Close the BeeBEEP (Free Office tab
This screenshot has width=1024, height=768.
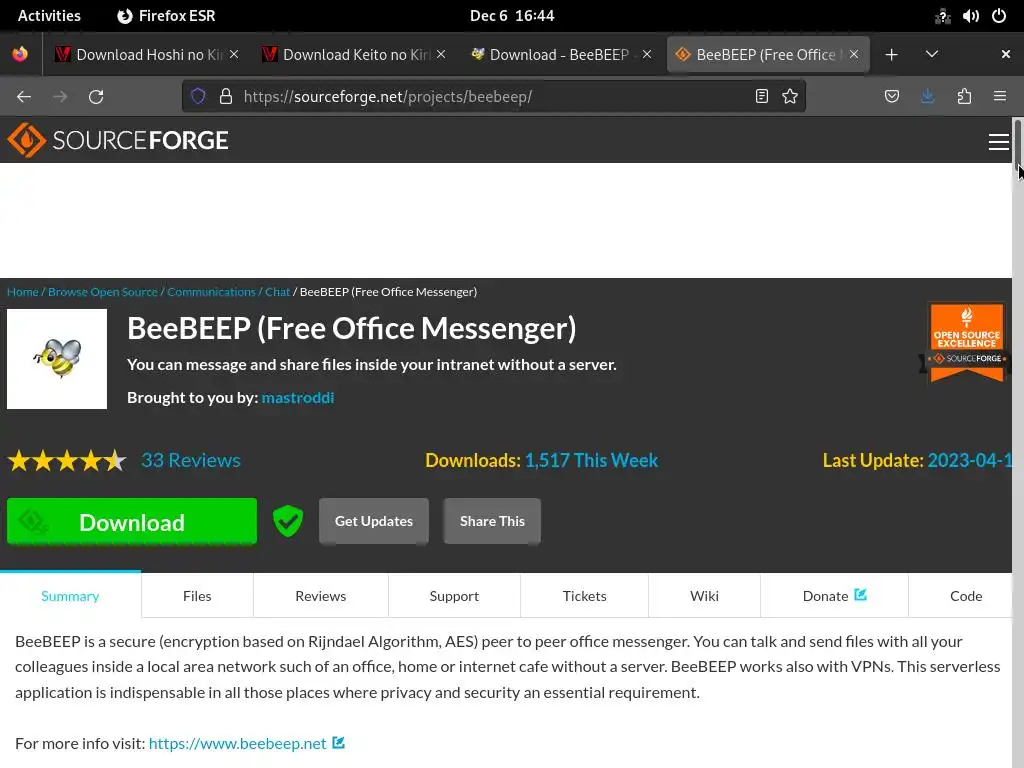[854, 54]
